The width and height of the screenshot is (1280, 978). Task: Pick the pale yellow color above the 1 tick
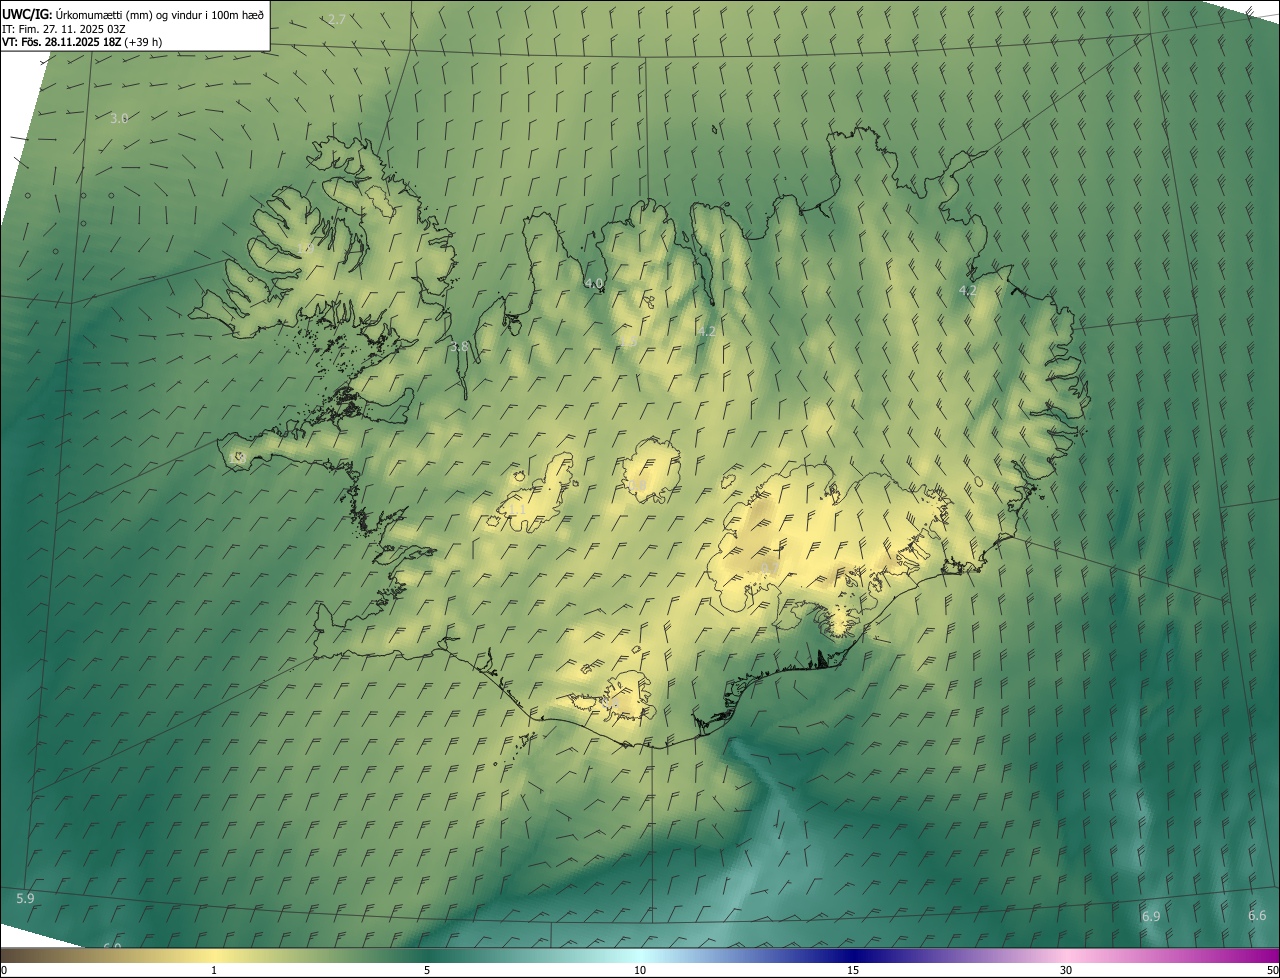pos(214,955)
